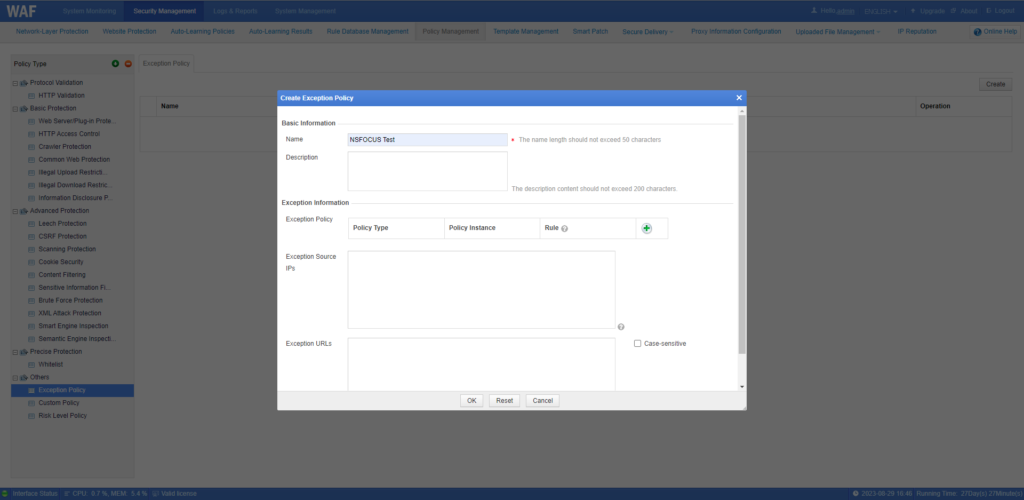The height and width of the screenshot is (500, 1024).
Task: Select the Exception Policy content tab
Action: click(x=166, y=64)
